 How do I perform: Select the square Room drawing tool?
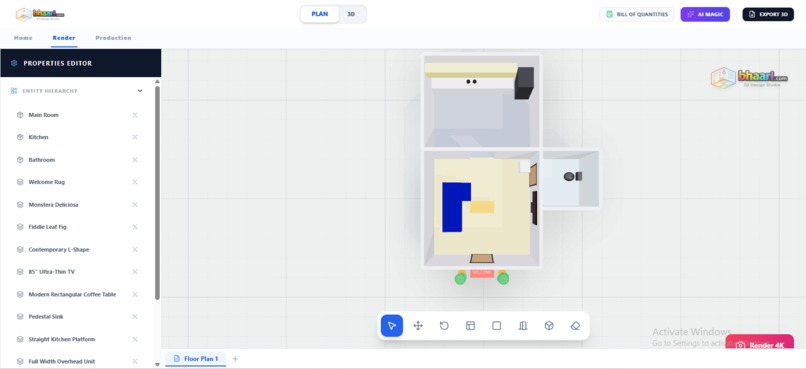pyautogui.click(x=497, y=326)
